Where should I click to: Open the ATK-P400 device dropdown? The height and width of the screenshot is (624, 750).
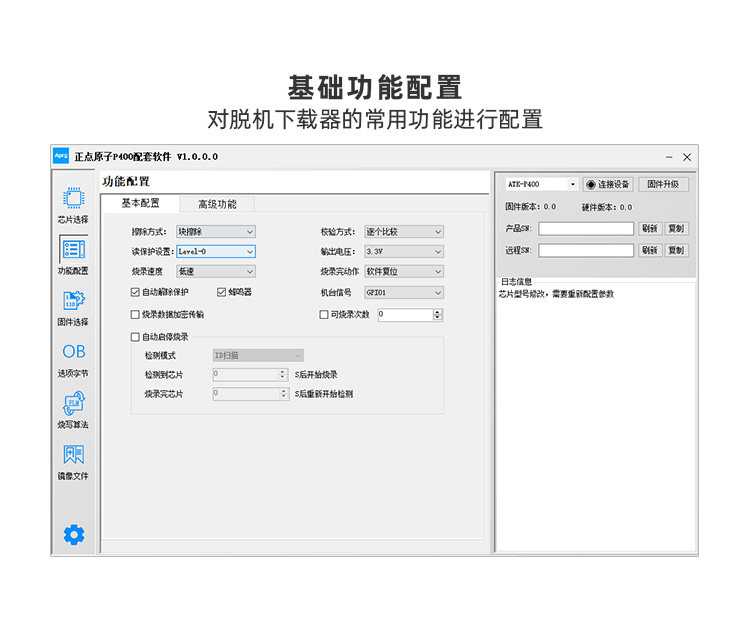541,184
